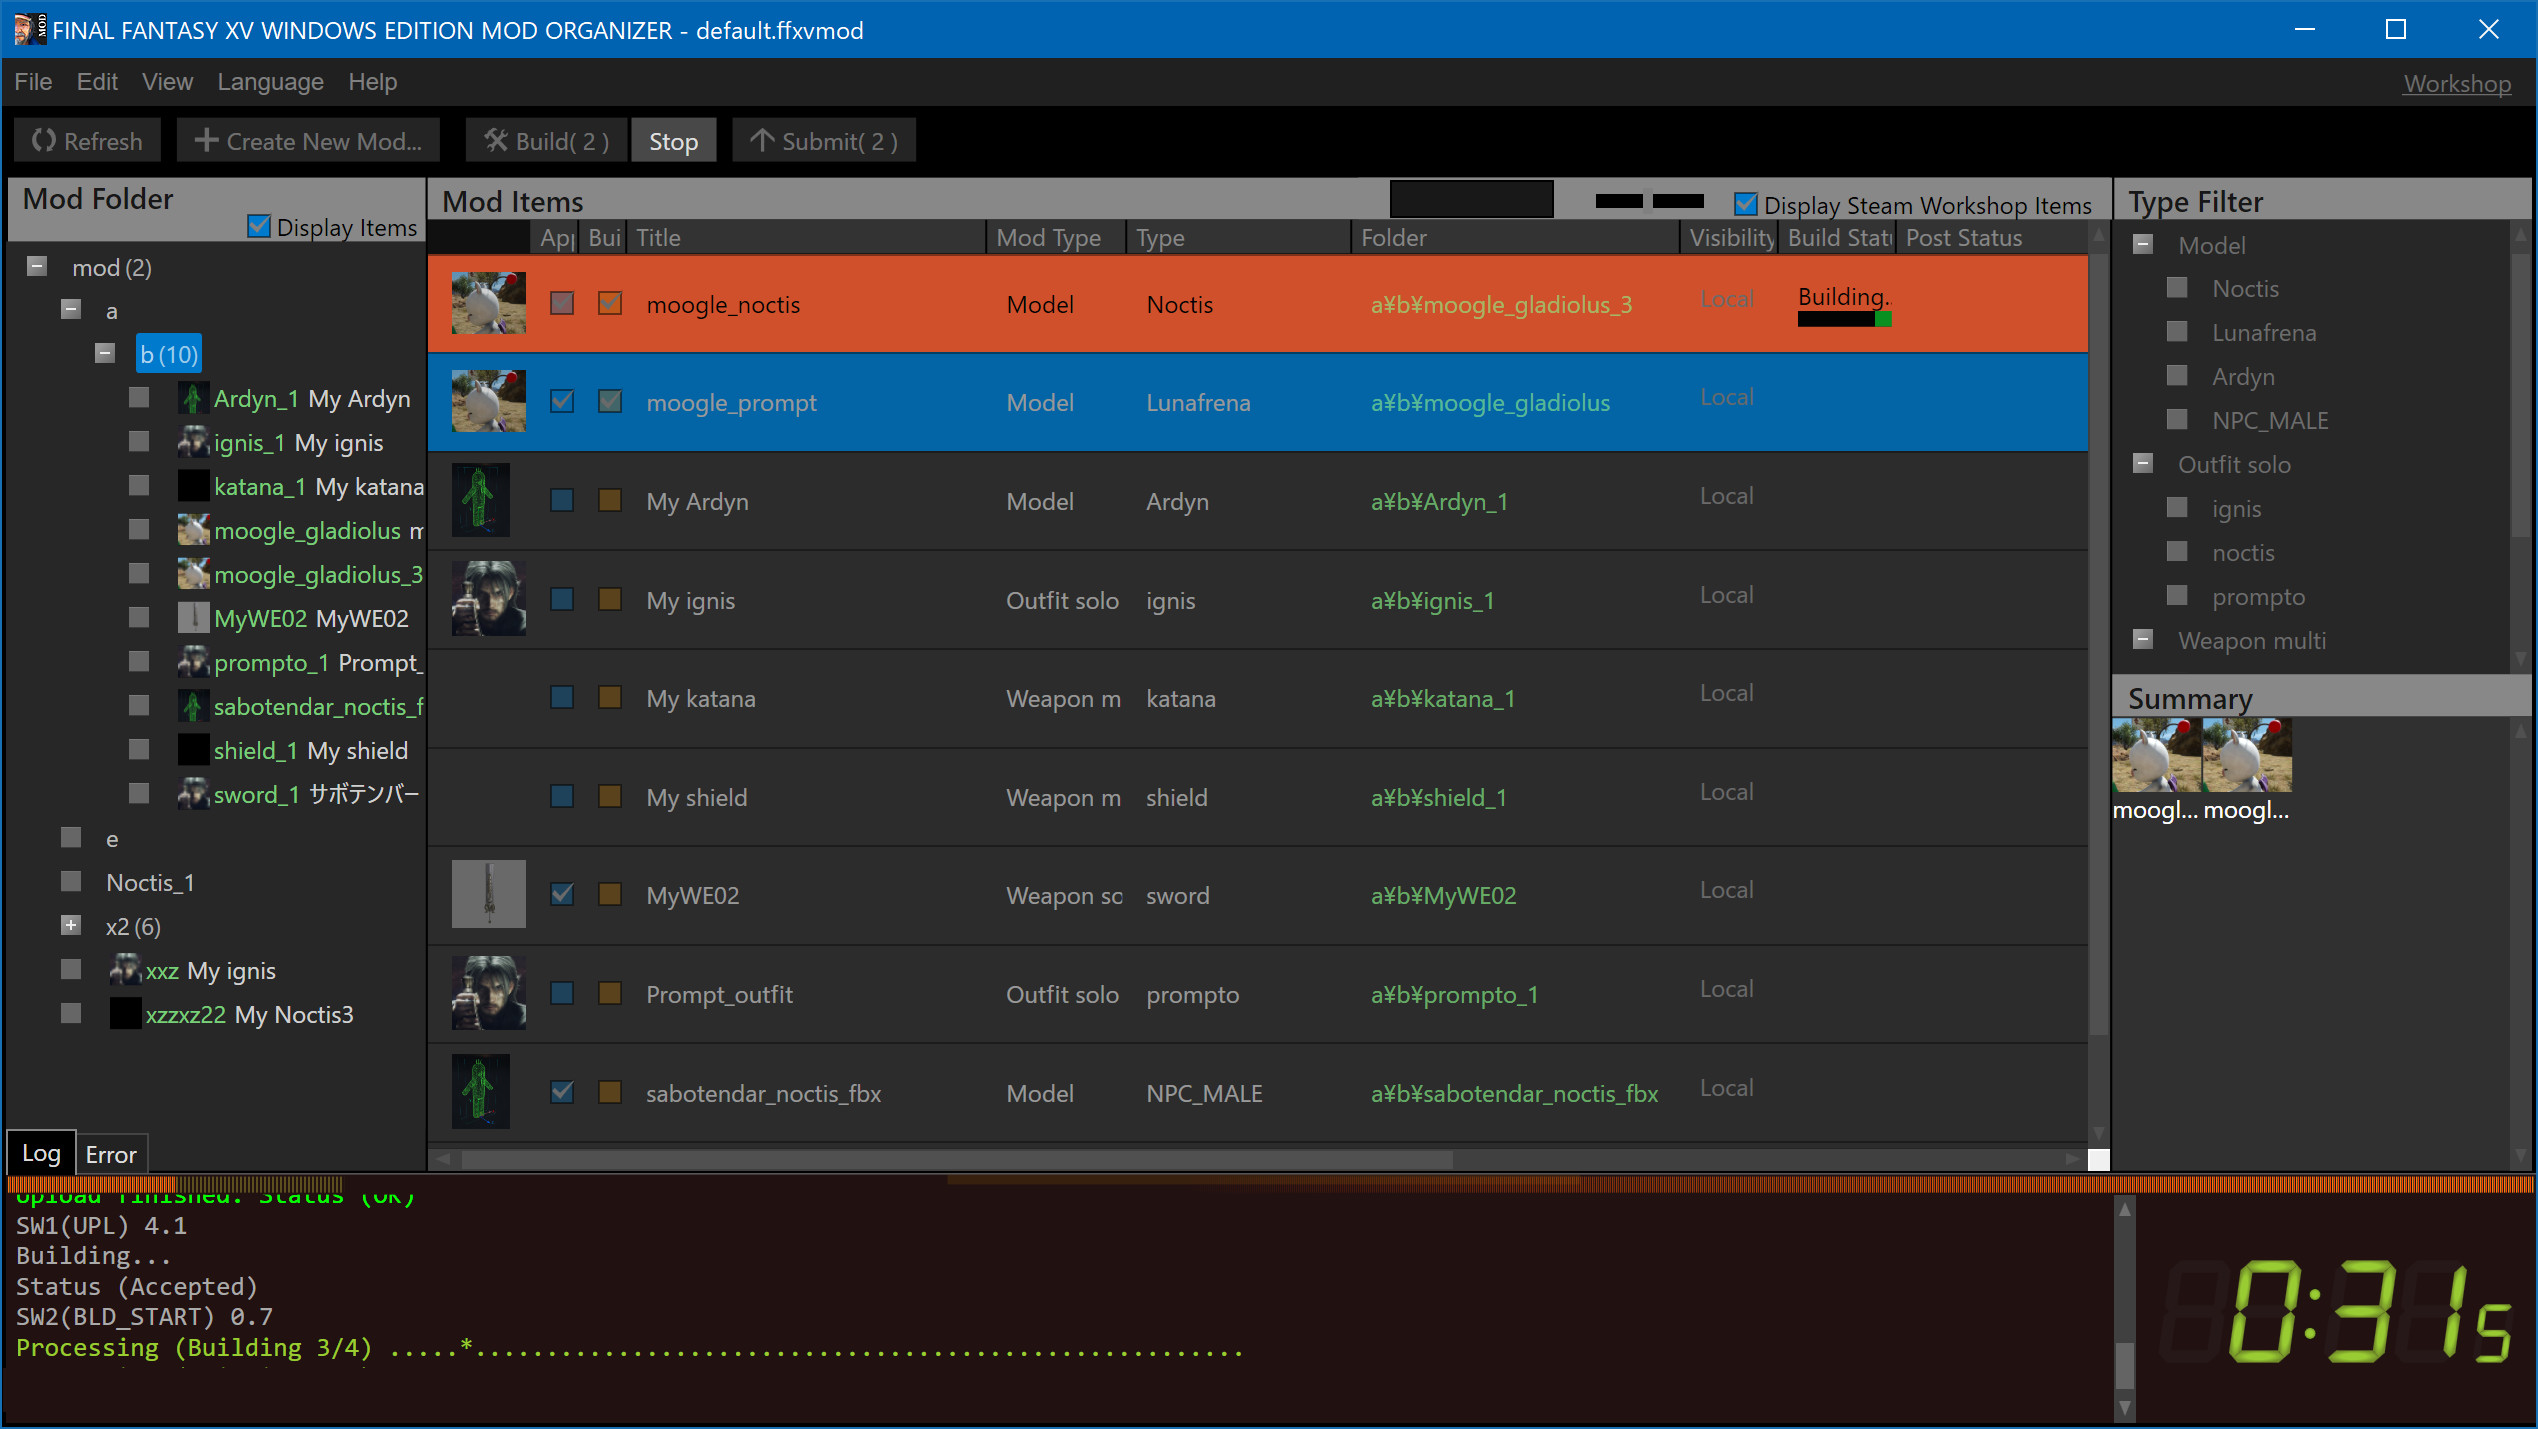
Task: Click the green Ardyn_1 model icon in the tree
Action: tap(192, 398)
